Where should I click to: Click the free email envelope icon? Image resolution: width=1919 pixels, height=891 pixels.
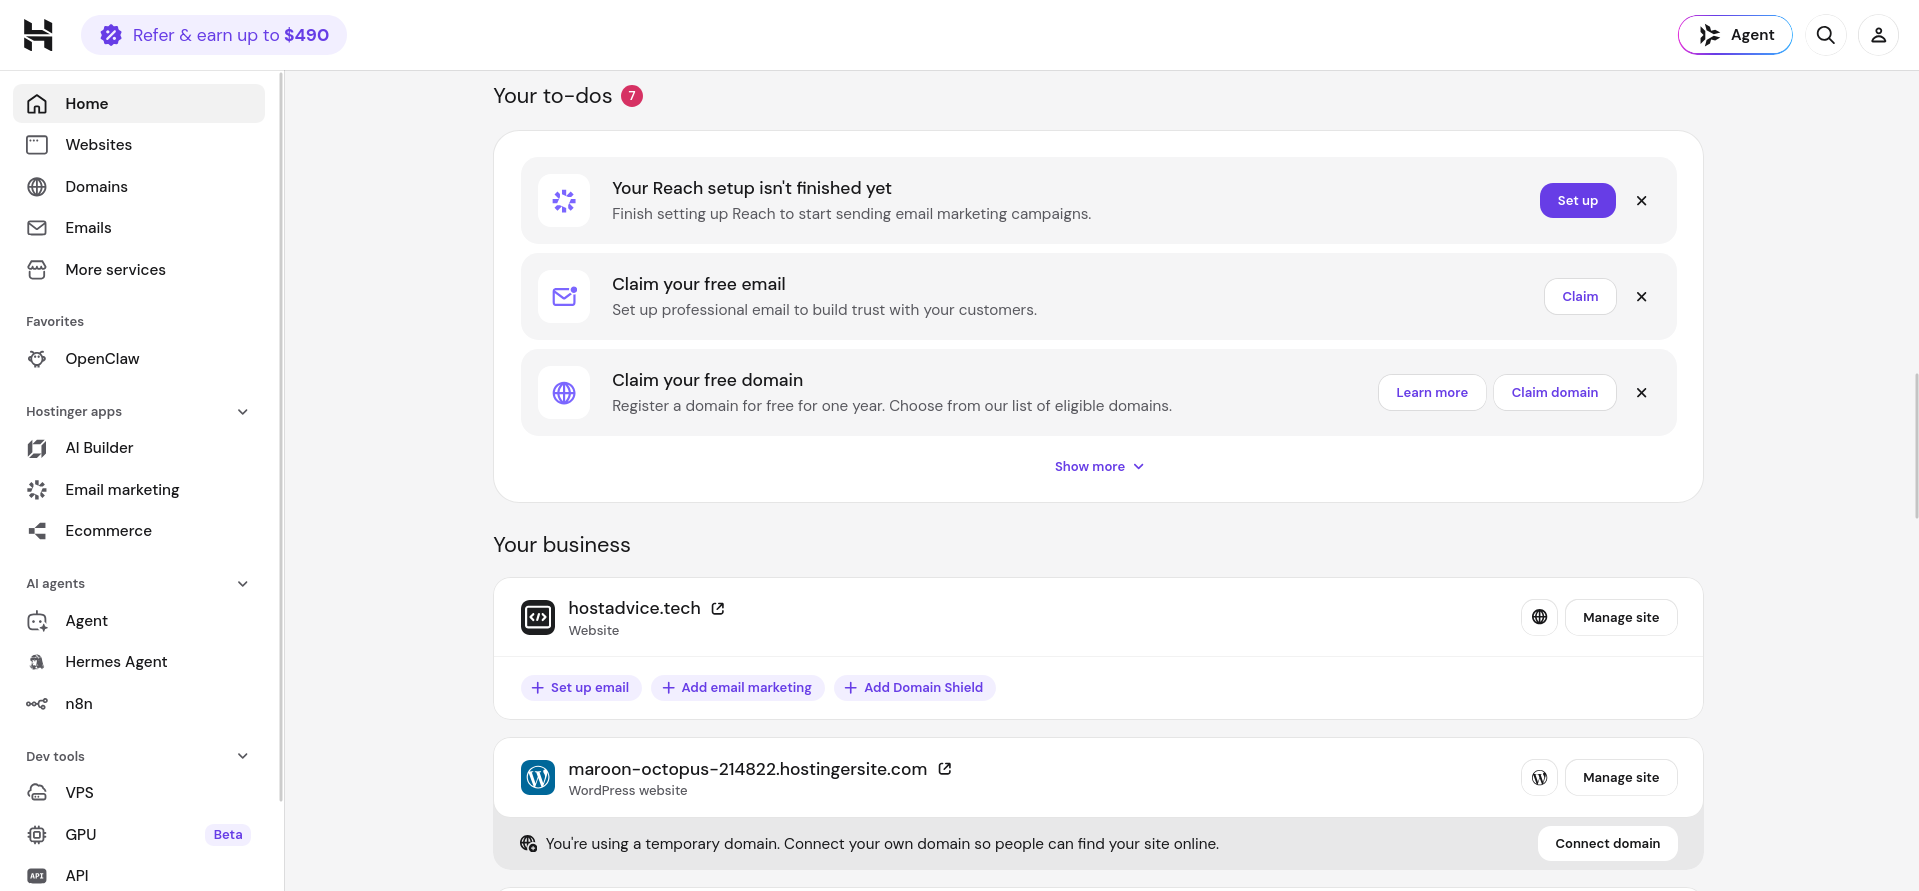pyautogui.click(x=564, y=297)
